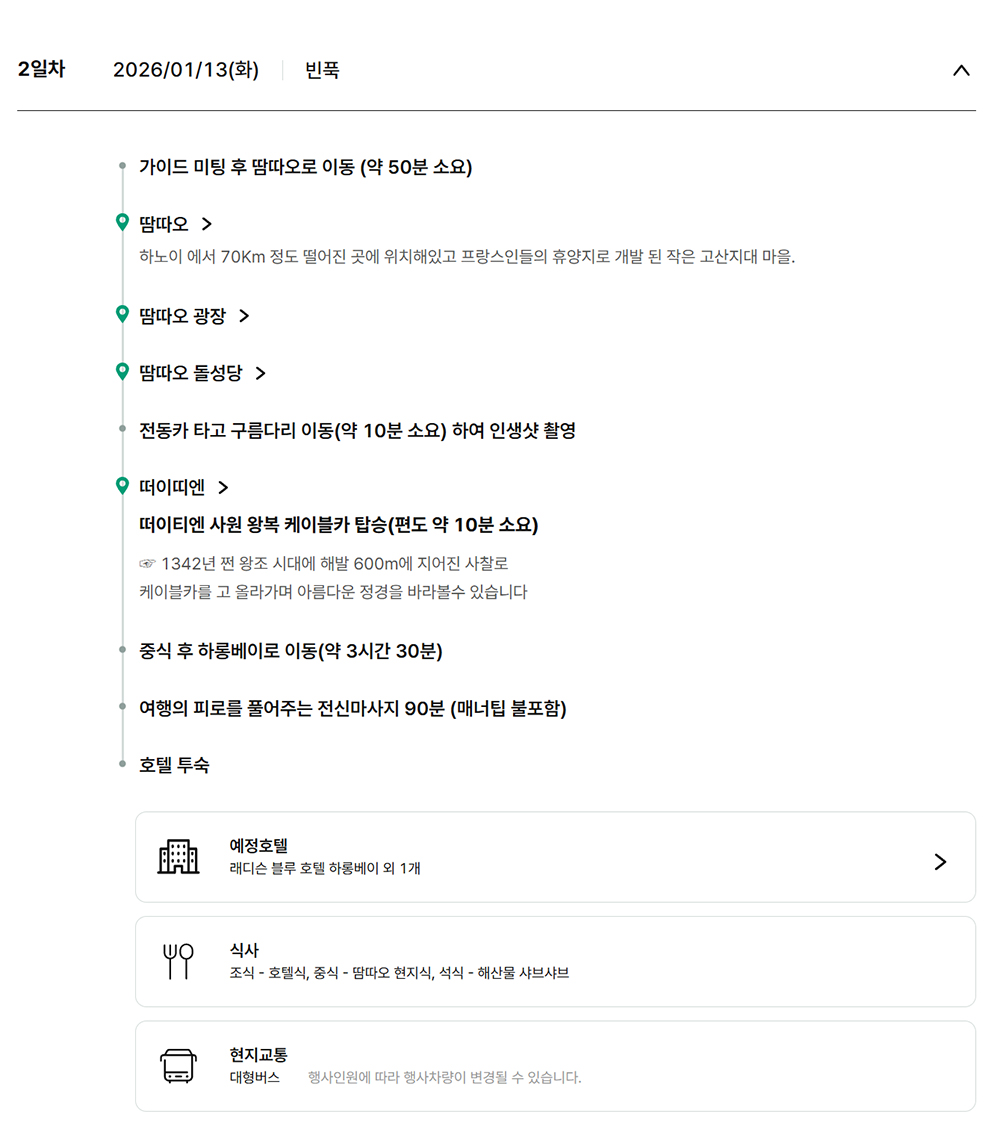Click the bus transportation icon
This screenshot has width=1000, height=1142.
click(178, 1066)
